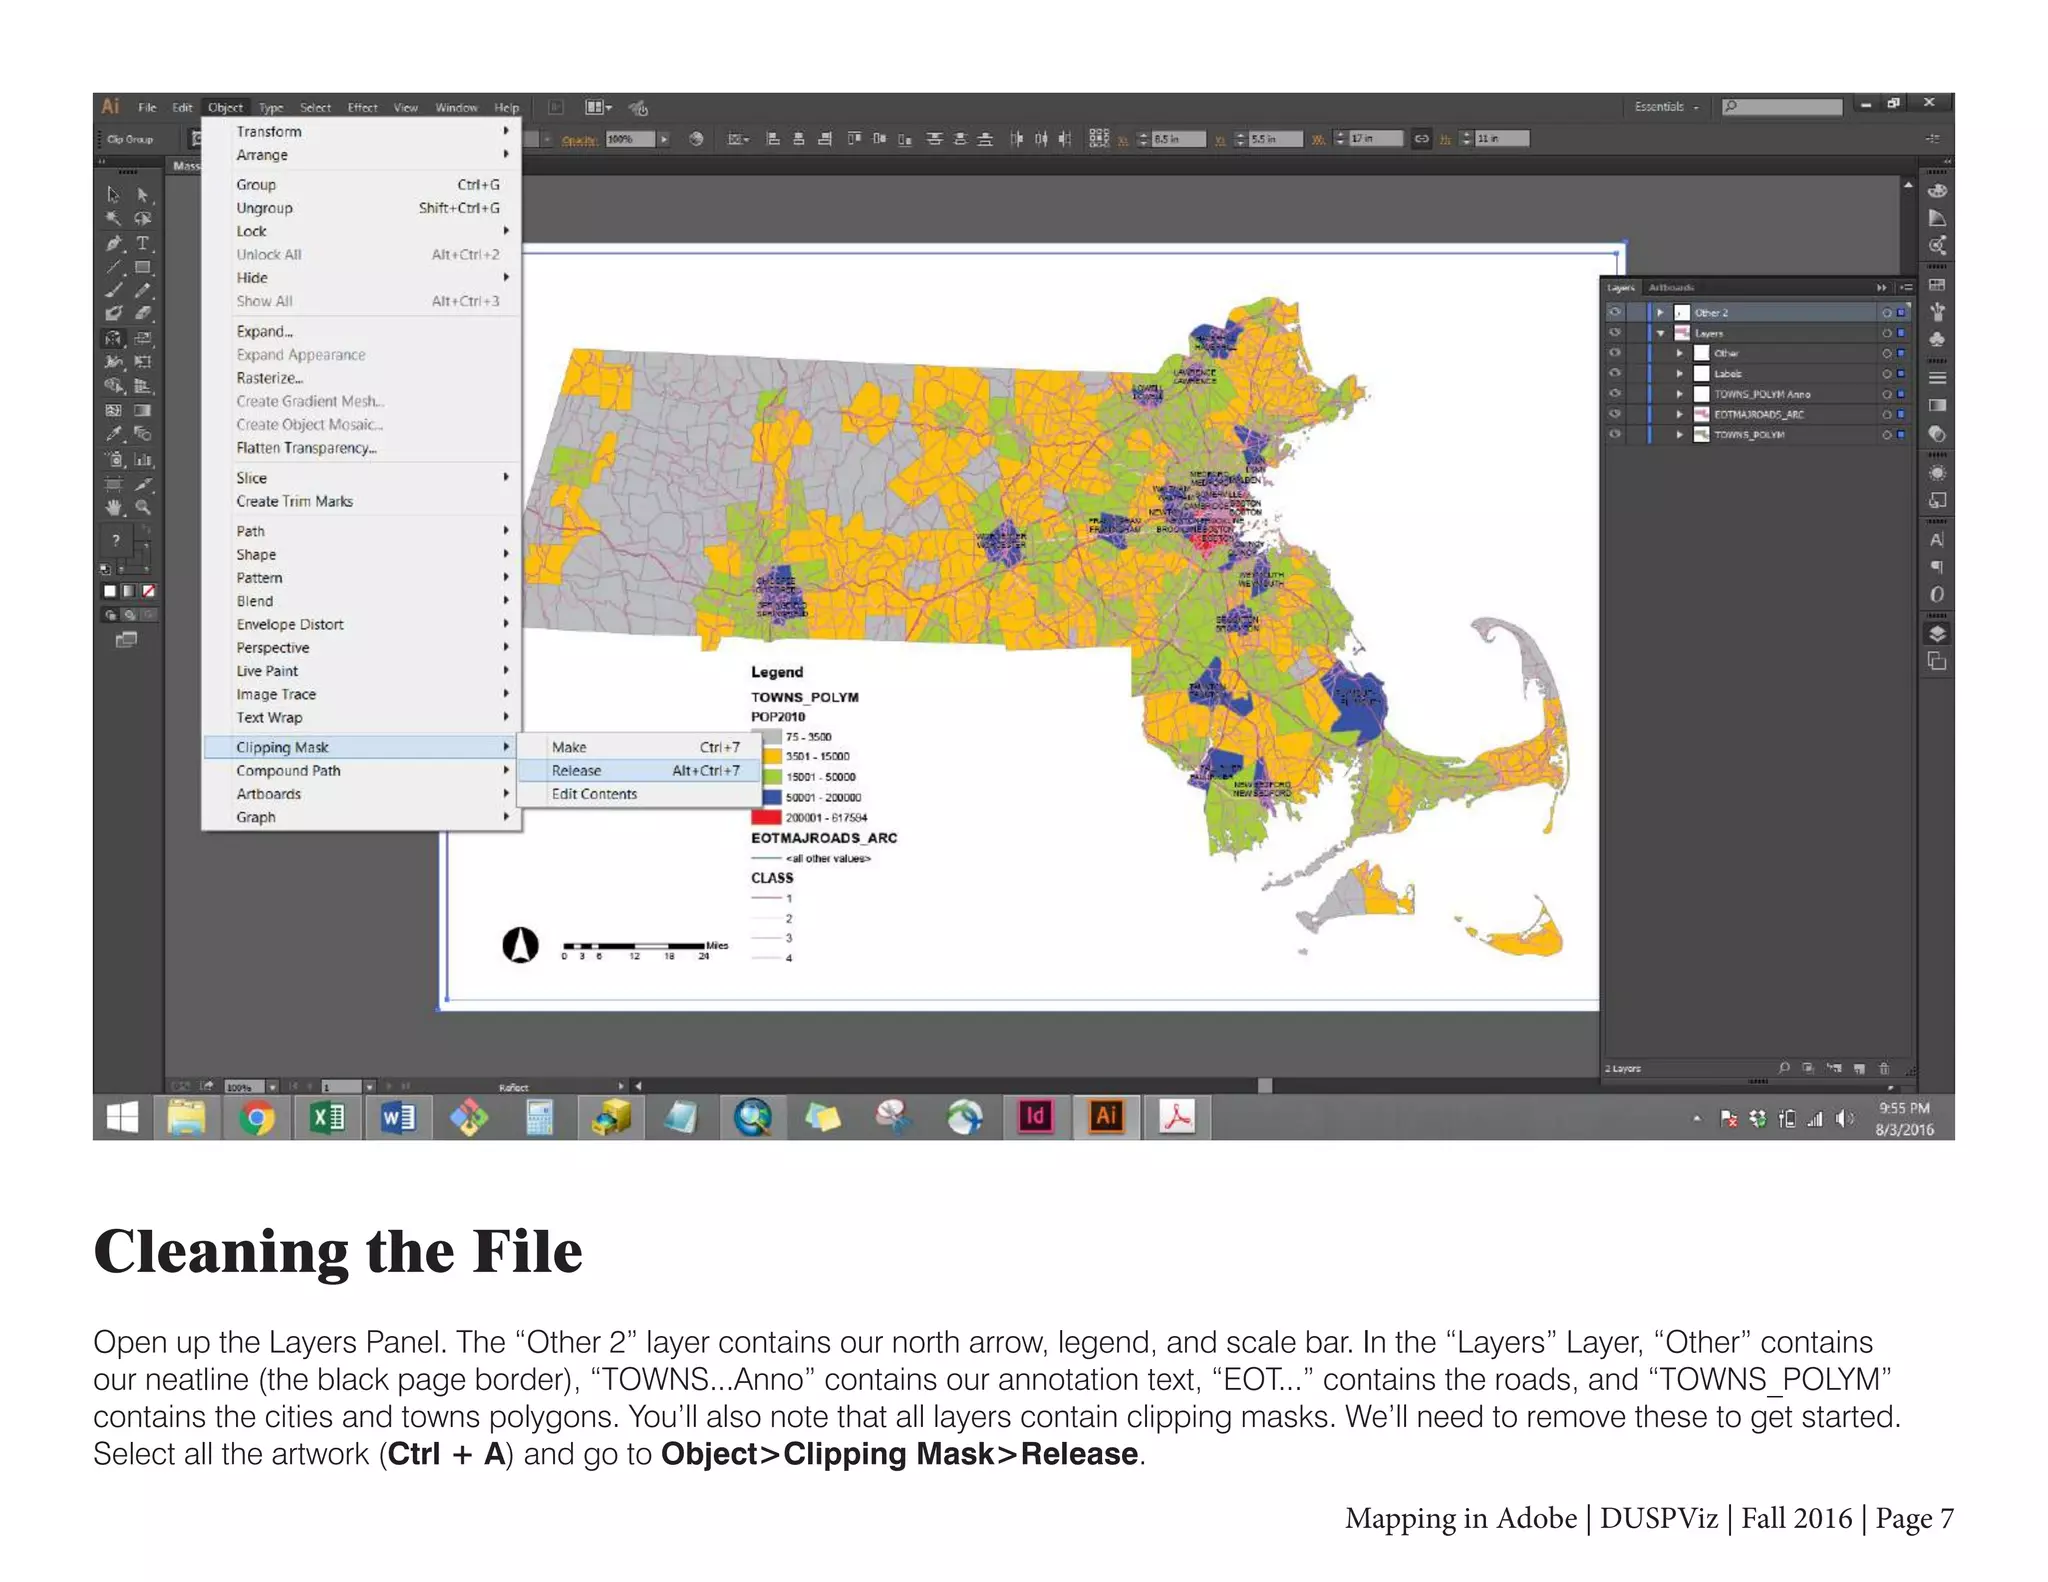Select the Pencil tool
The image size is (2048, 1582).
click(x=143, y=290)
